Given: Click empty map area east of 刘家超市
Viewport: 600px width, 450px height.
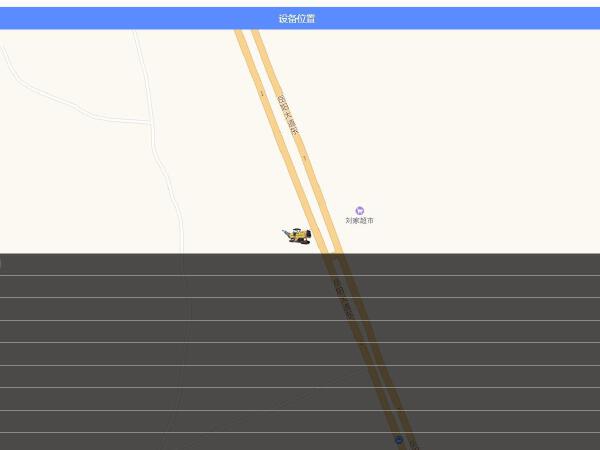Looking at the screenshot, I should coord(478,214).
